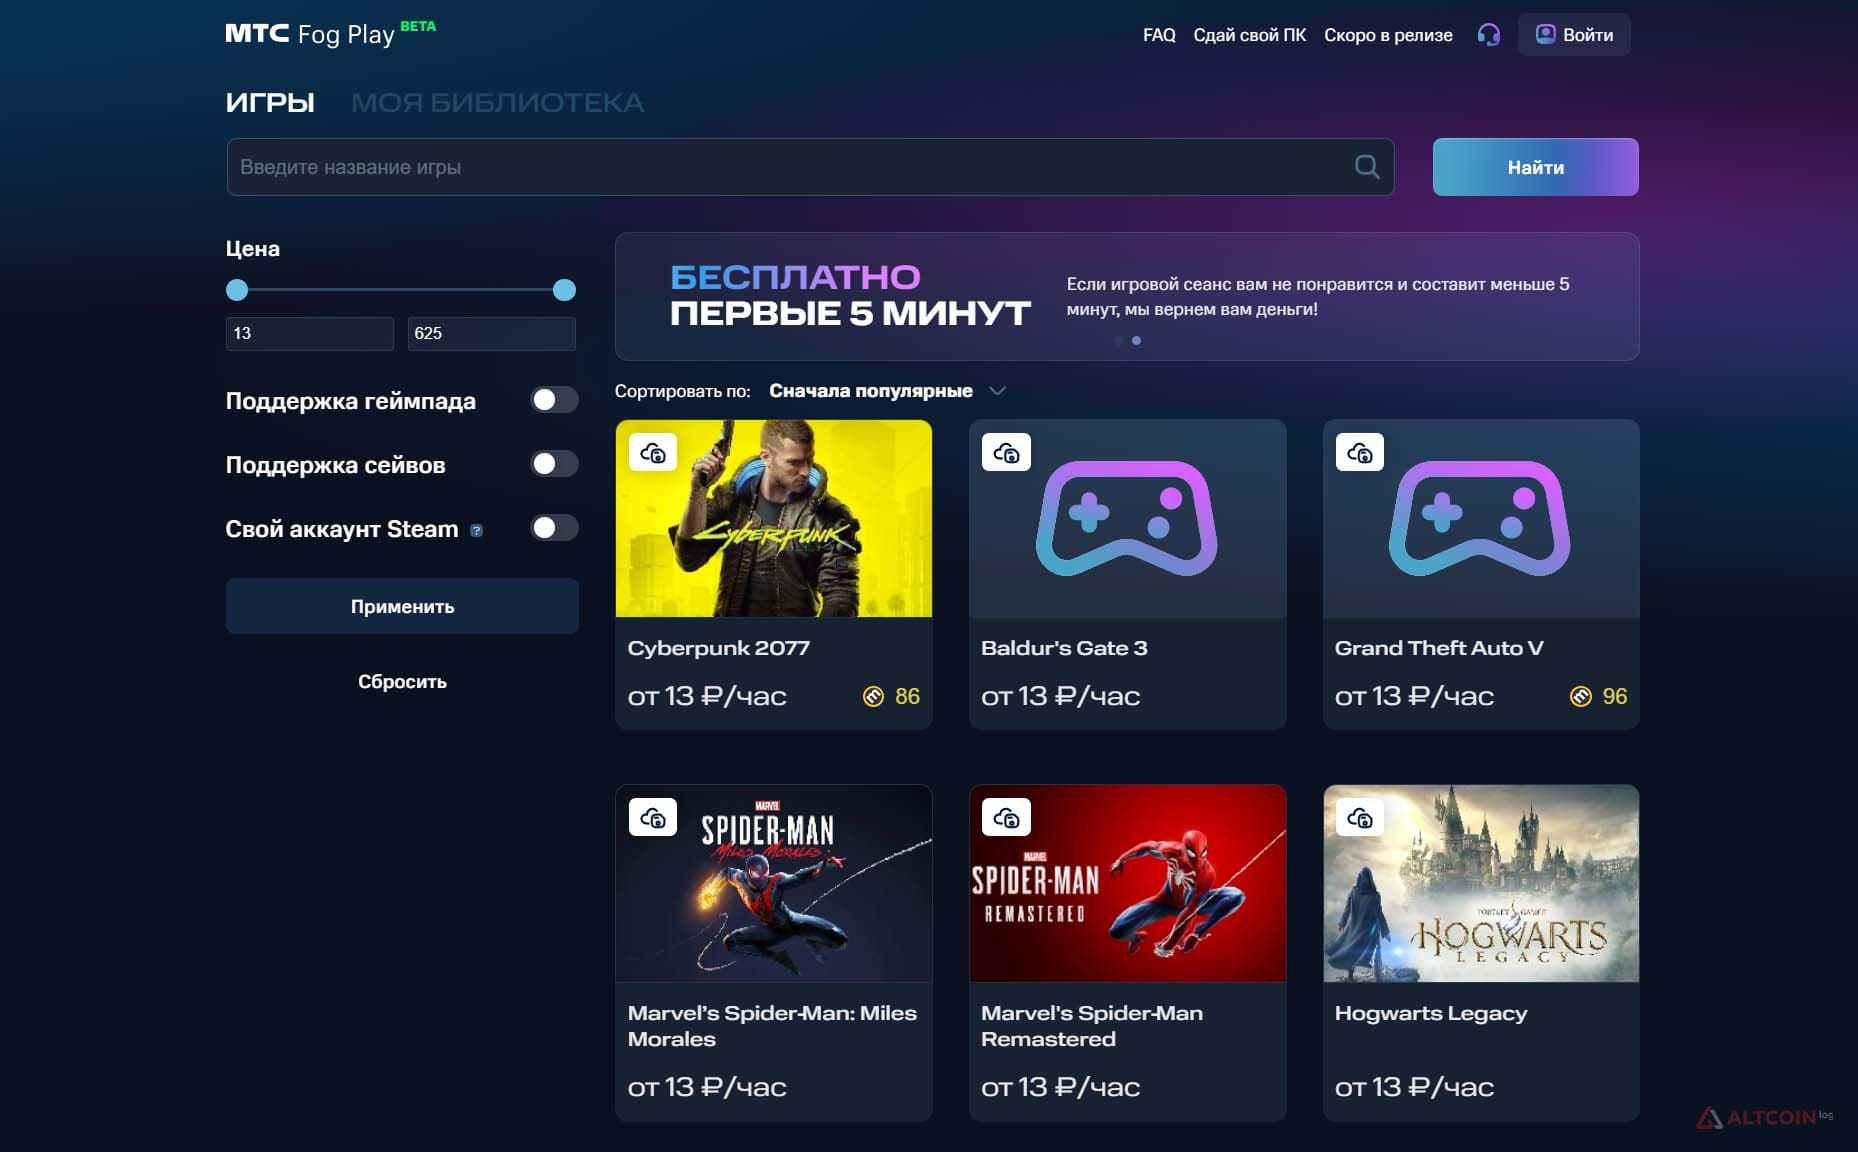Enable the Поддержка геймпада toggle
The image size is (1858, 1152).
click(554, 400)
